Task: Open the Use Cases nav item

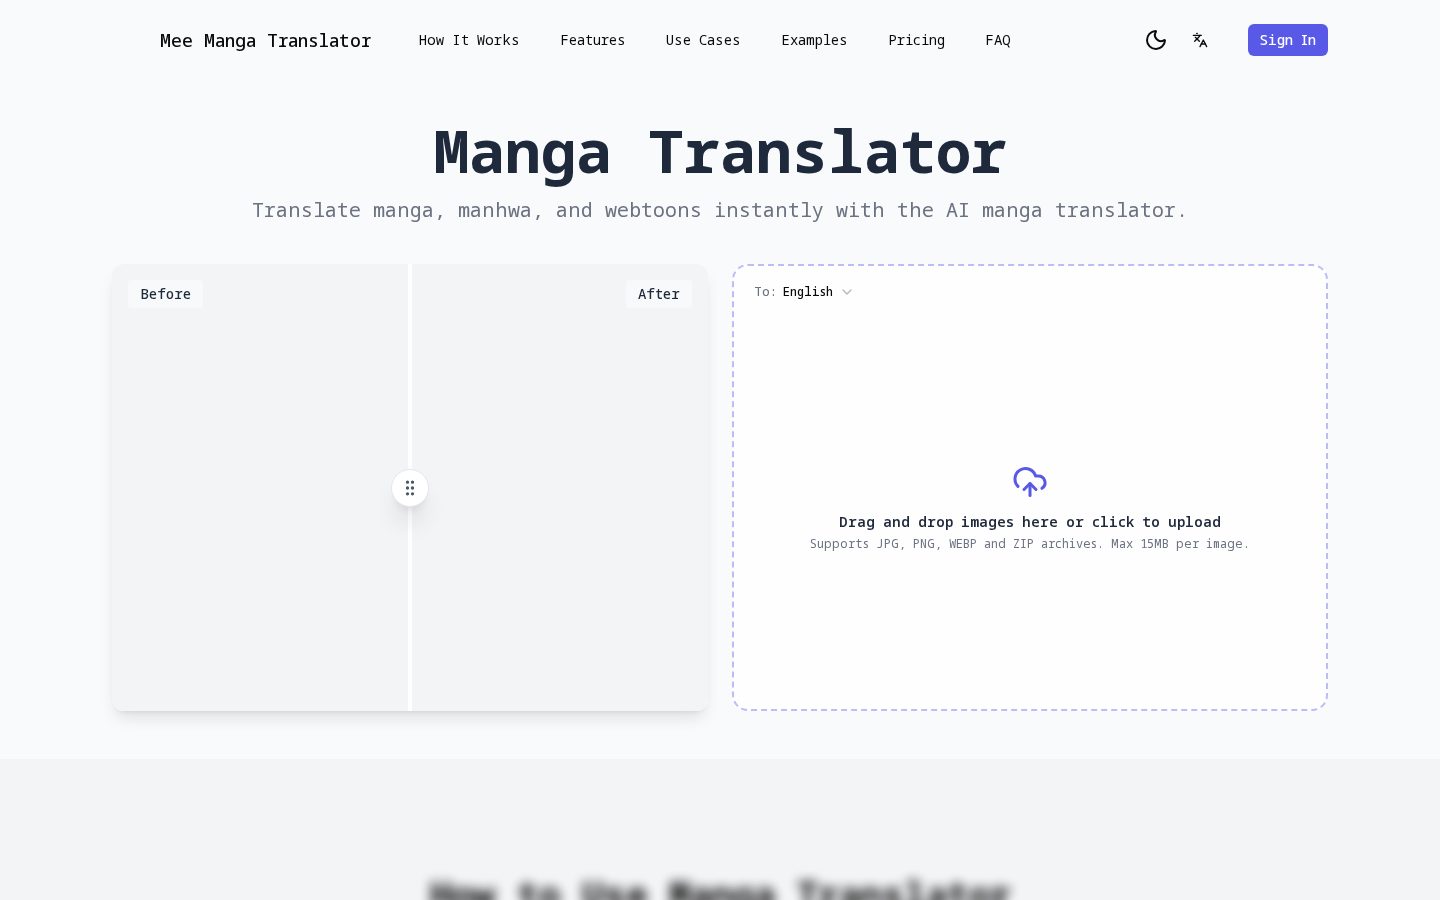Action: click(703, 40)
